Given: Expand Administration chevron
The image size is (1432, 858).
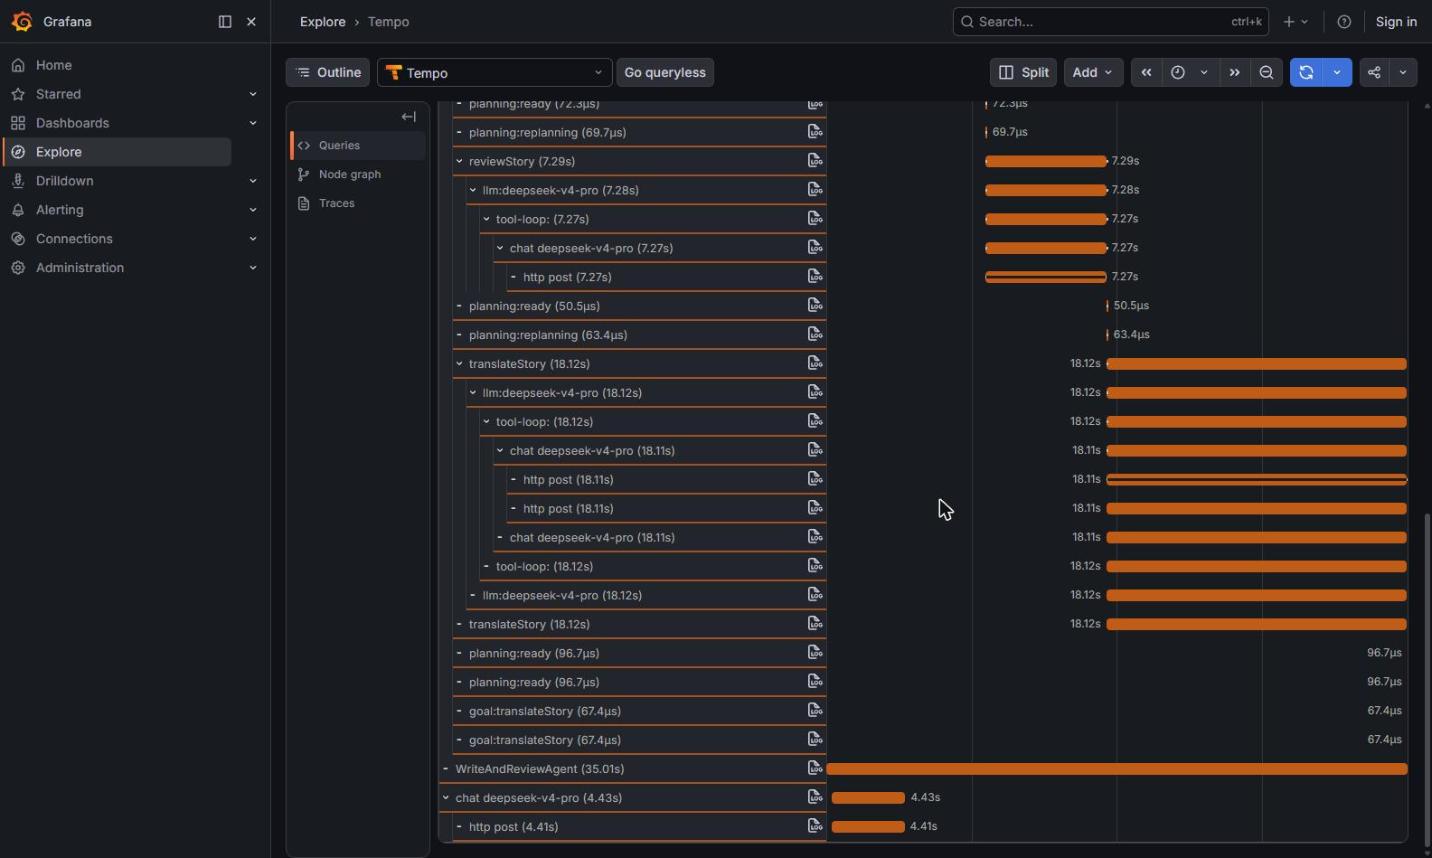Looking at the screenshot, I should [252, 268].
